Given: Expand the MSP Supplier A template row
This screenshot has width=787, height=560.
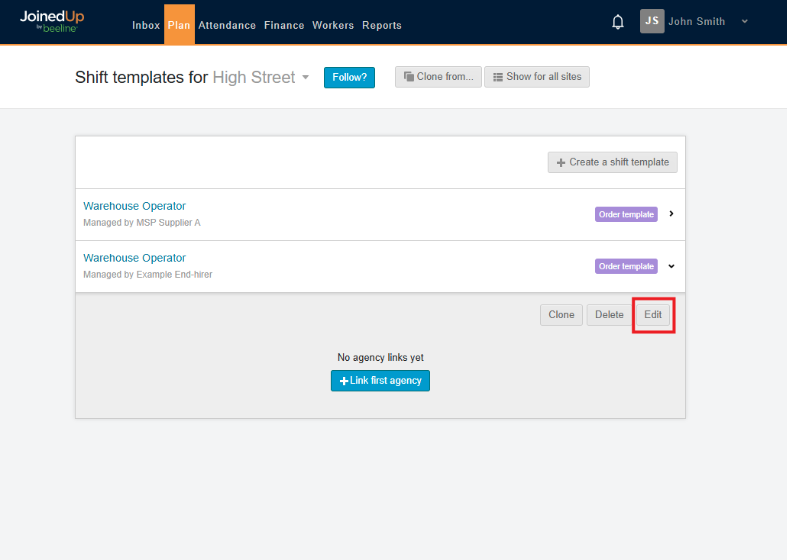Looking at the screenshot, I should click(671, 214).
